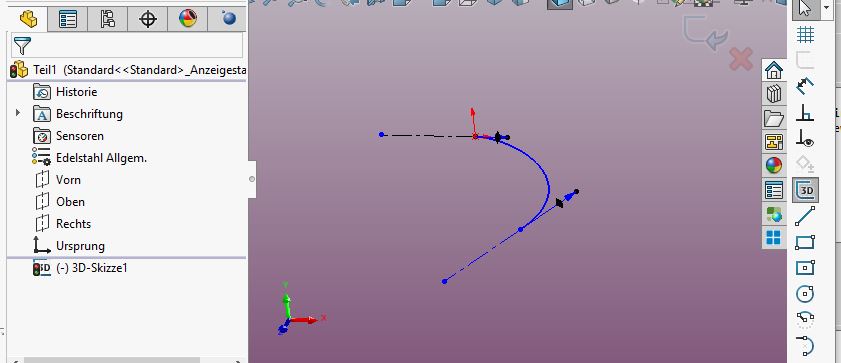Open the Design Library task pane

tap(773, 94)
